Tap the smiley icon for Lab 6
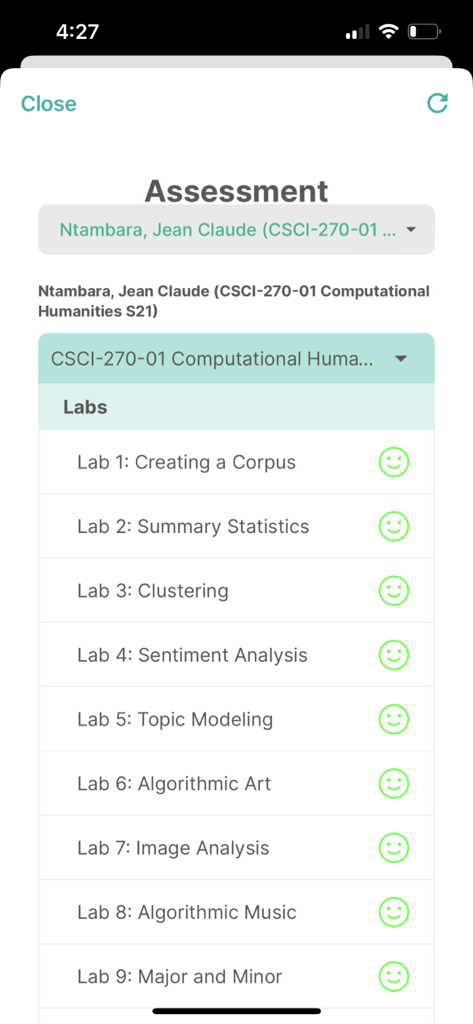This screenshot has height=1024, width=473. [394, 784]
